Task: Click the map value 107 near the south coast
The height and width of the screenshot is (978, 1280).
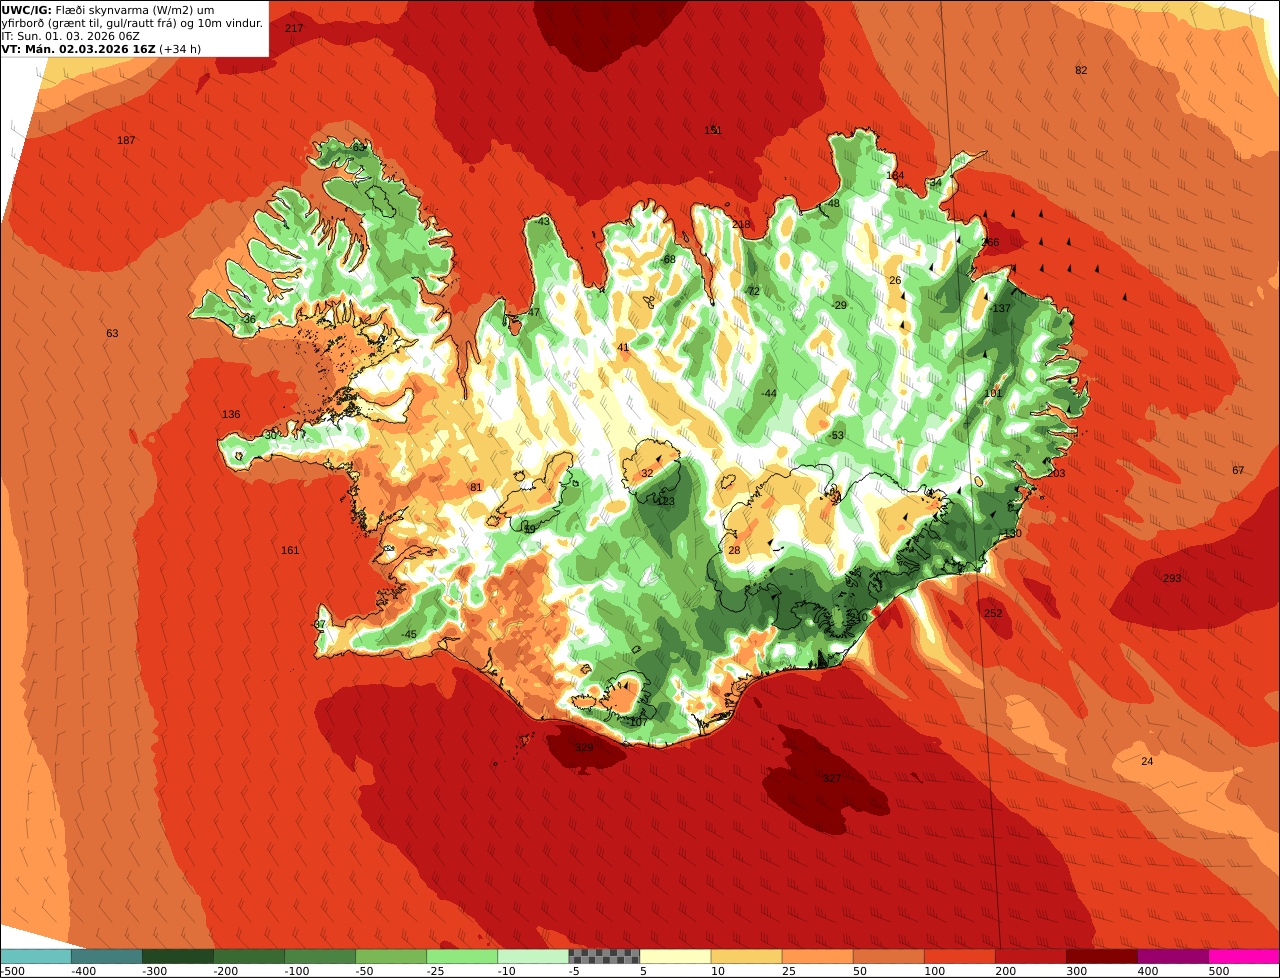Action: click(x=638, y=722)
